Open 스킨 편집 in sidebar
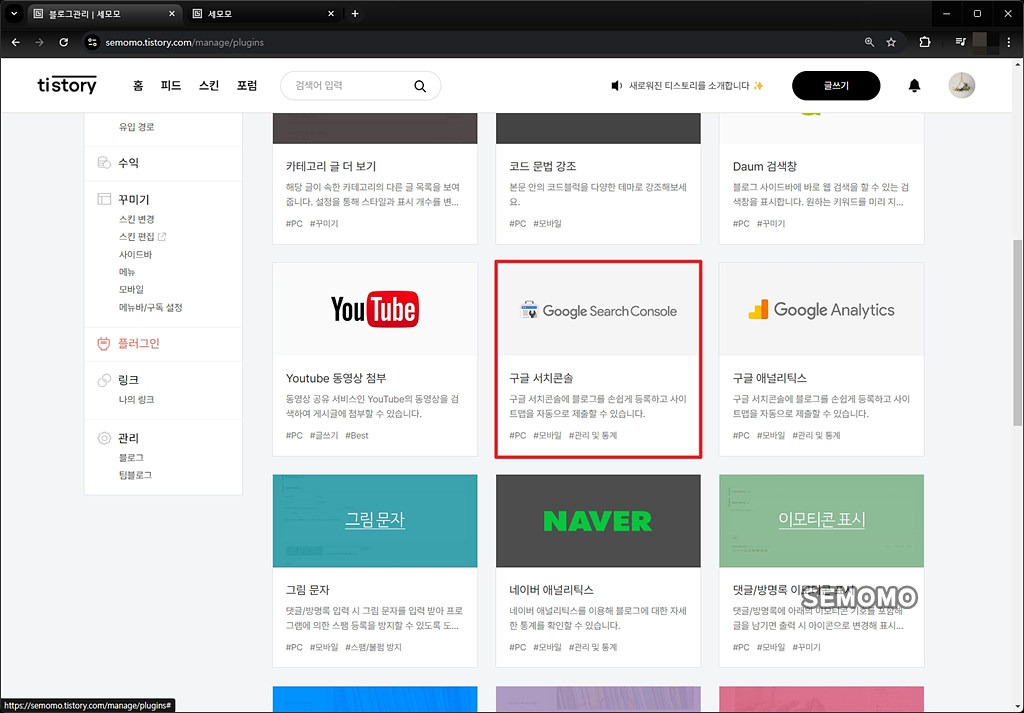 [136, 236]
